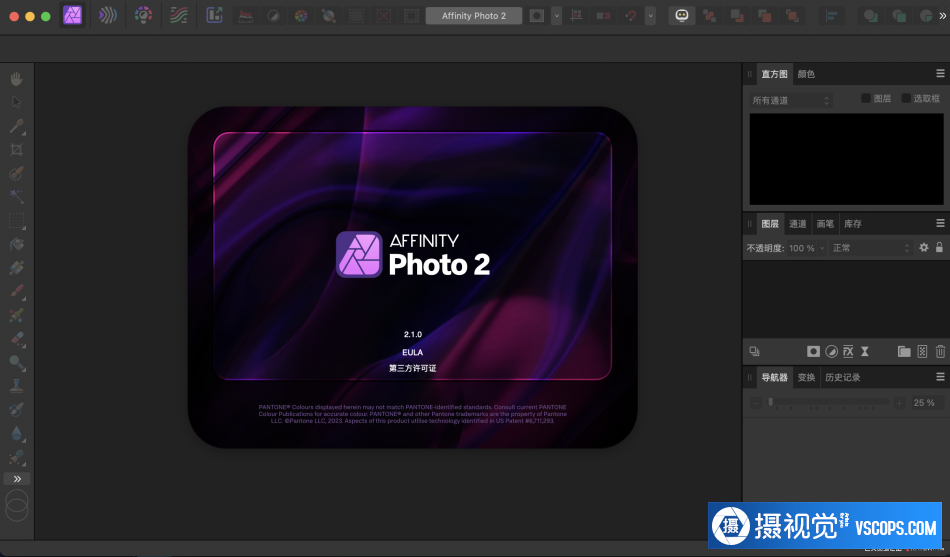Select the Blur Brush droplet tool

(16, 433)
